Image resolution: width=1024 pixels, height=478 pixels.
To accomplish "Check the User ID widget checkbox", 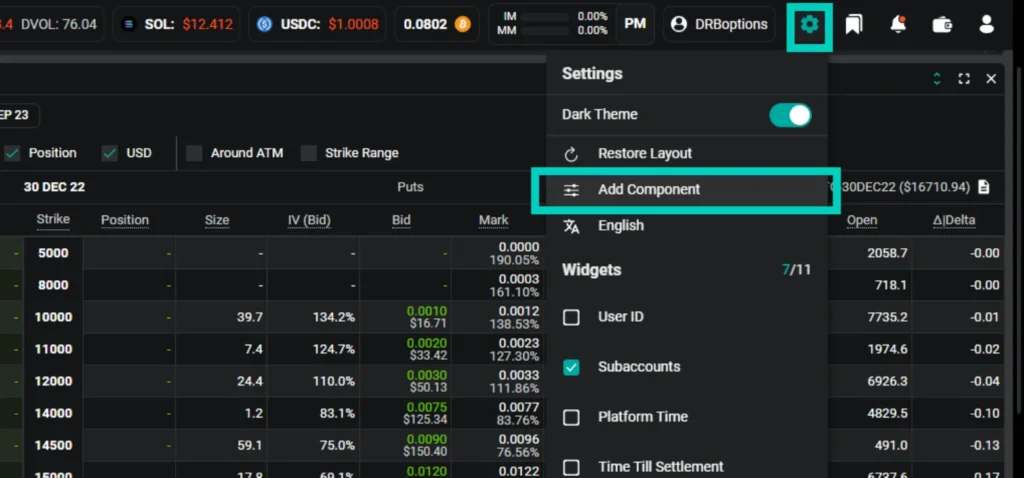I will coord(572,317).
